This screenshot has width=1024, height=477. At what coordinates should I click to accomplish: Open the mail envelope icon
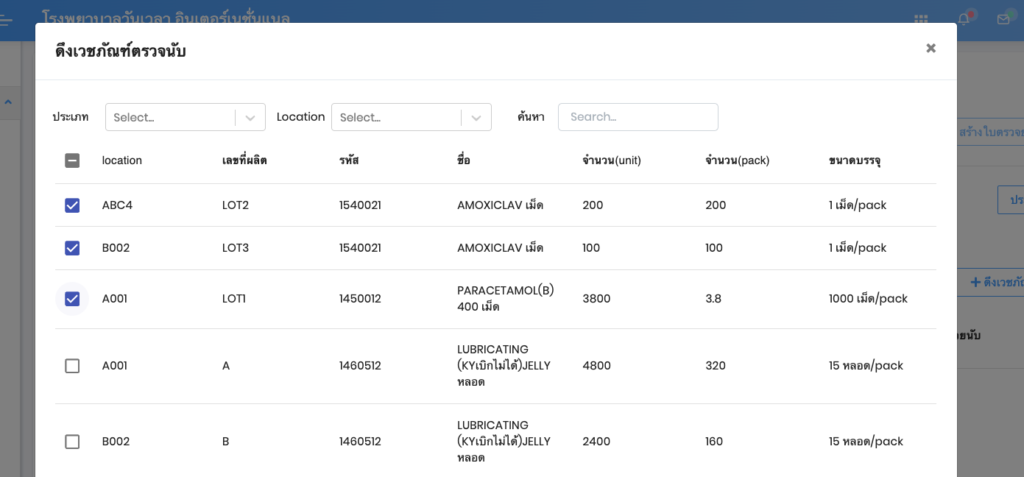1003,19
